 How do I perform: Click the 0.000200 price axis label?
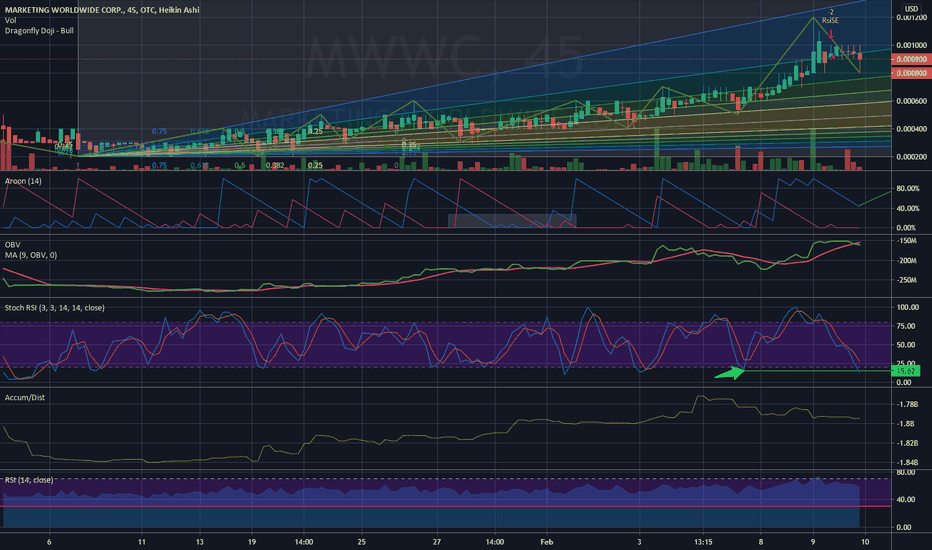click(x=911, y=157)
